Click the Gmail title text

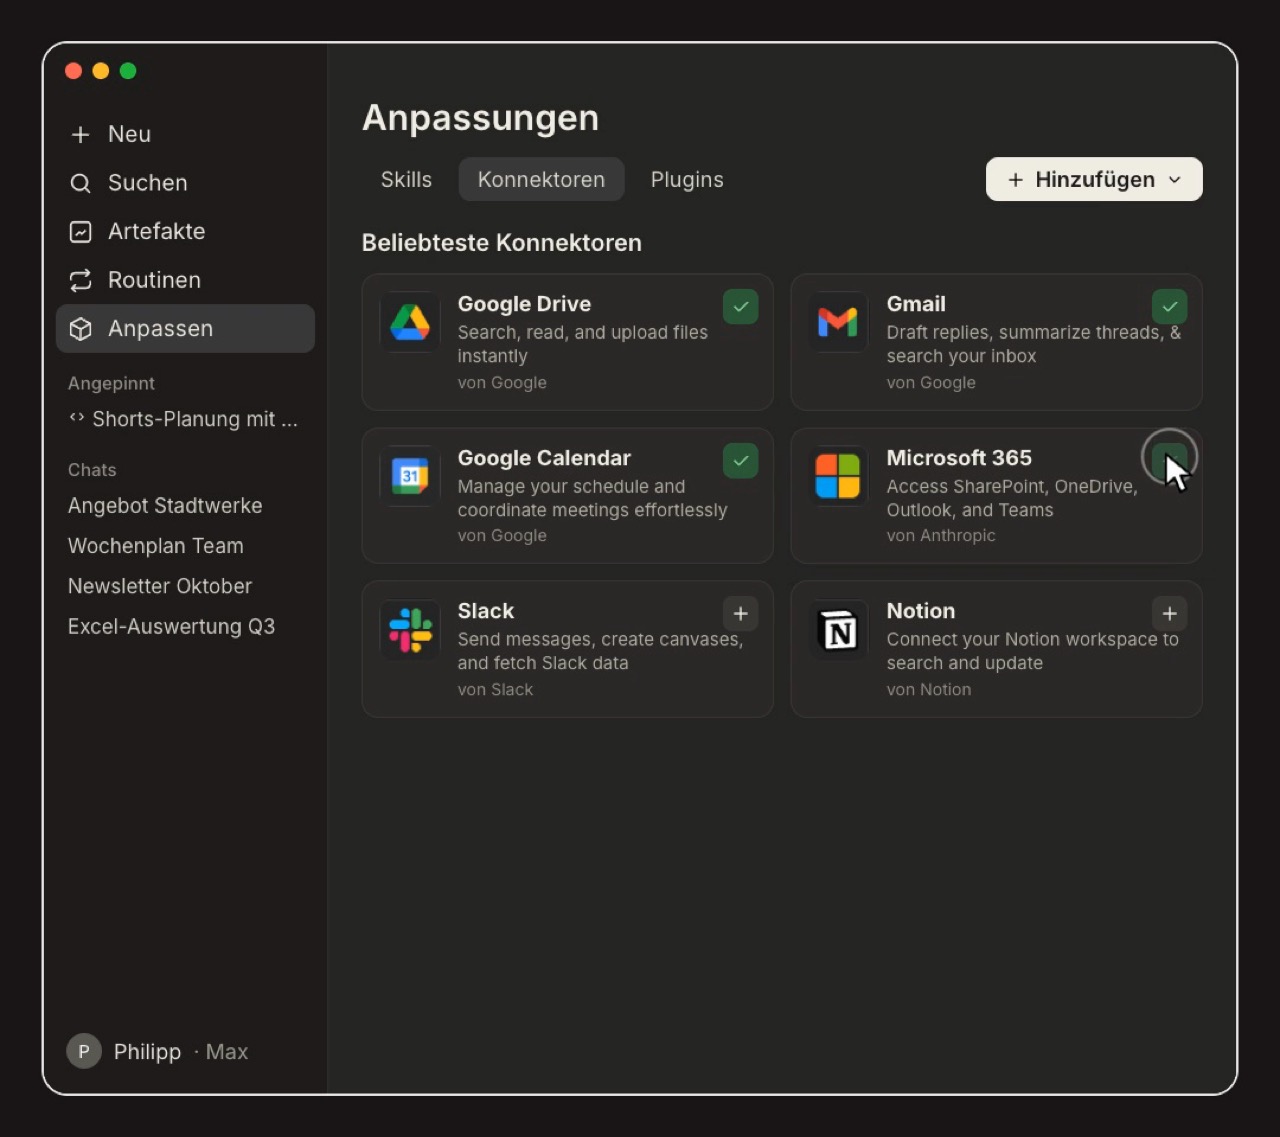916,304
